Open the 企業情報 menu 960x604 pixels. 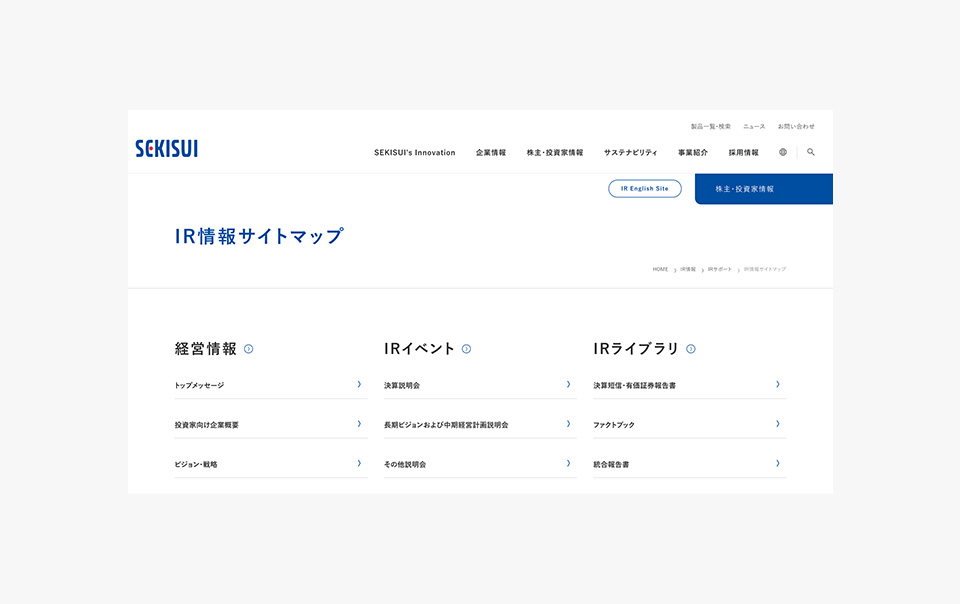click(491, 152)
